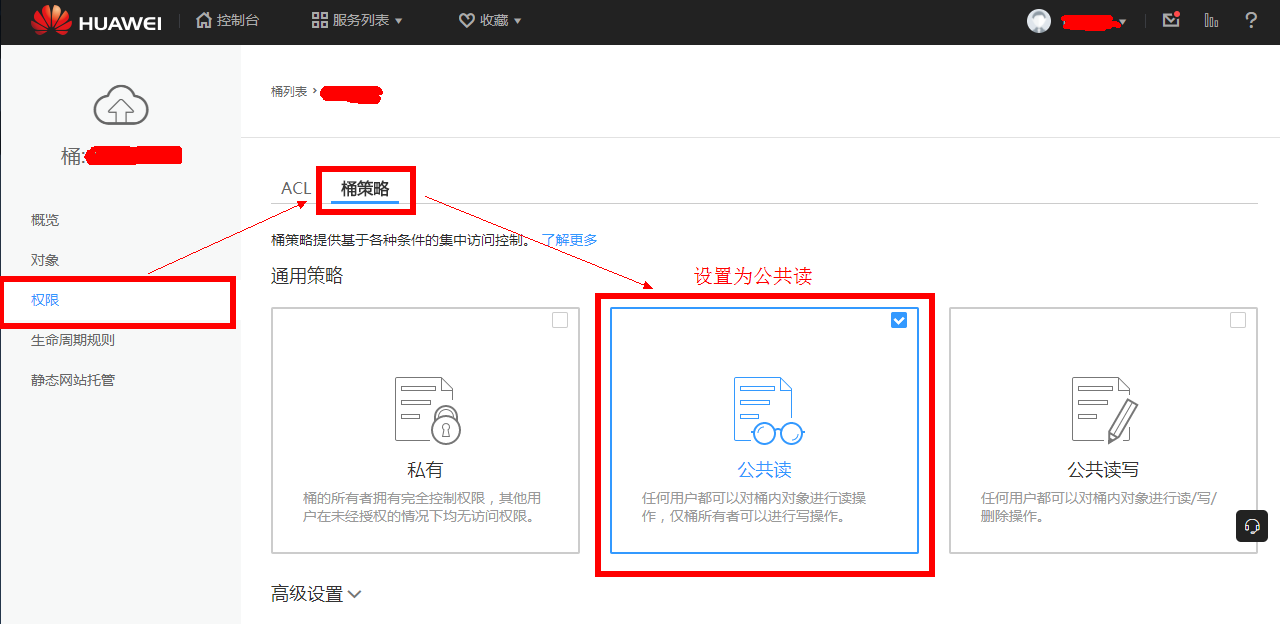Check the 公共读写 policy checkbox

[1238, 320]
